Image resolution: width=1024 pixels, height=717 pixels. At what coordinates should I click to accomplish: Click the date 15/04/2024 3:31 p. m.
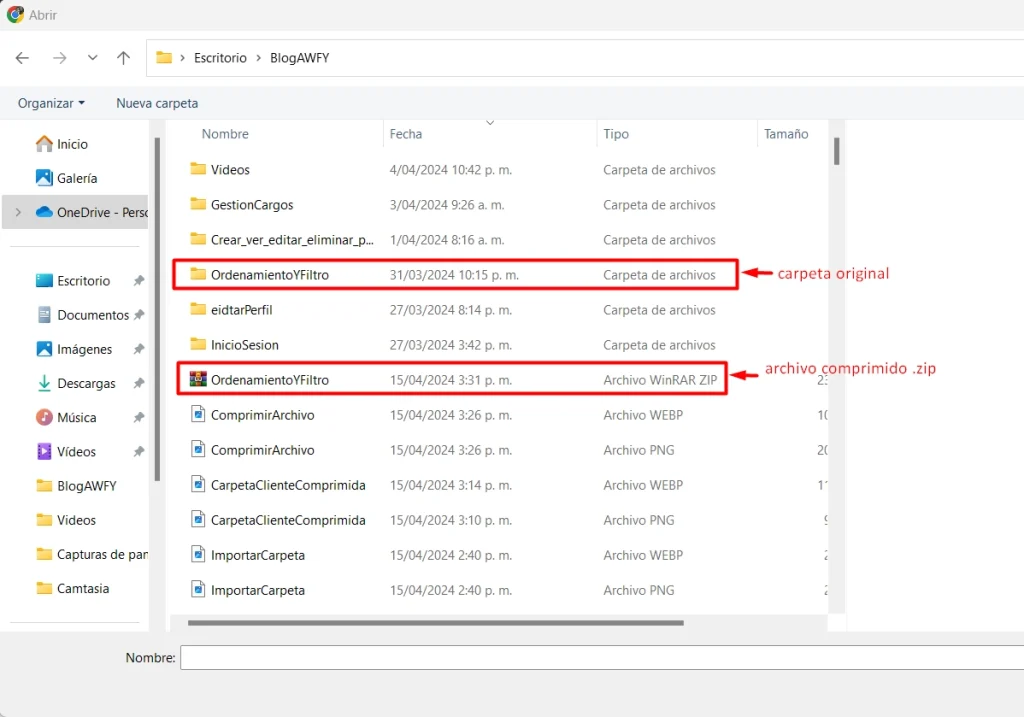451,380
